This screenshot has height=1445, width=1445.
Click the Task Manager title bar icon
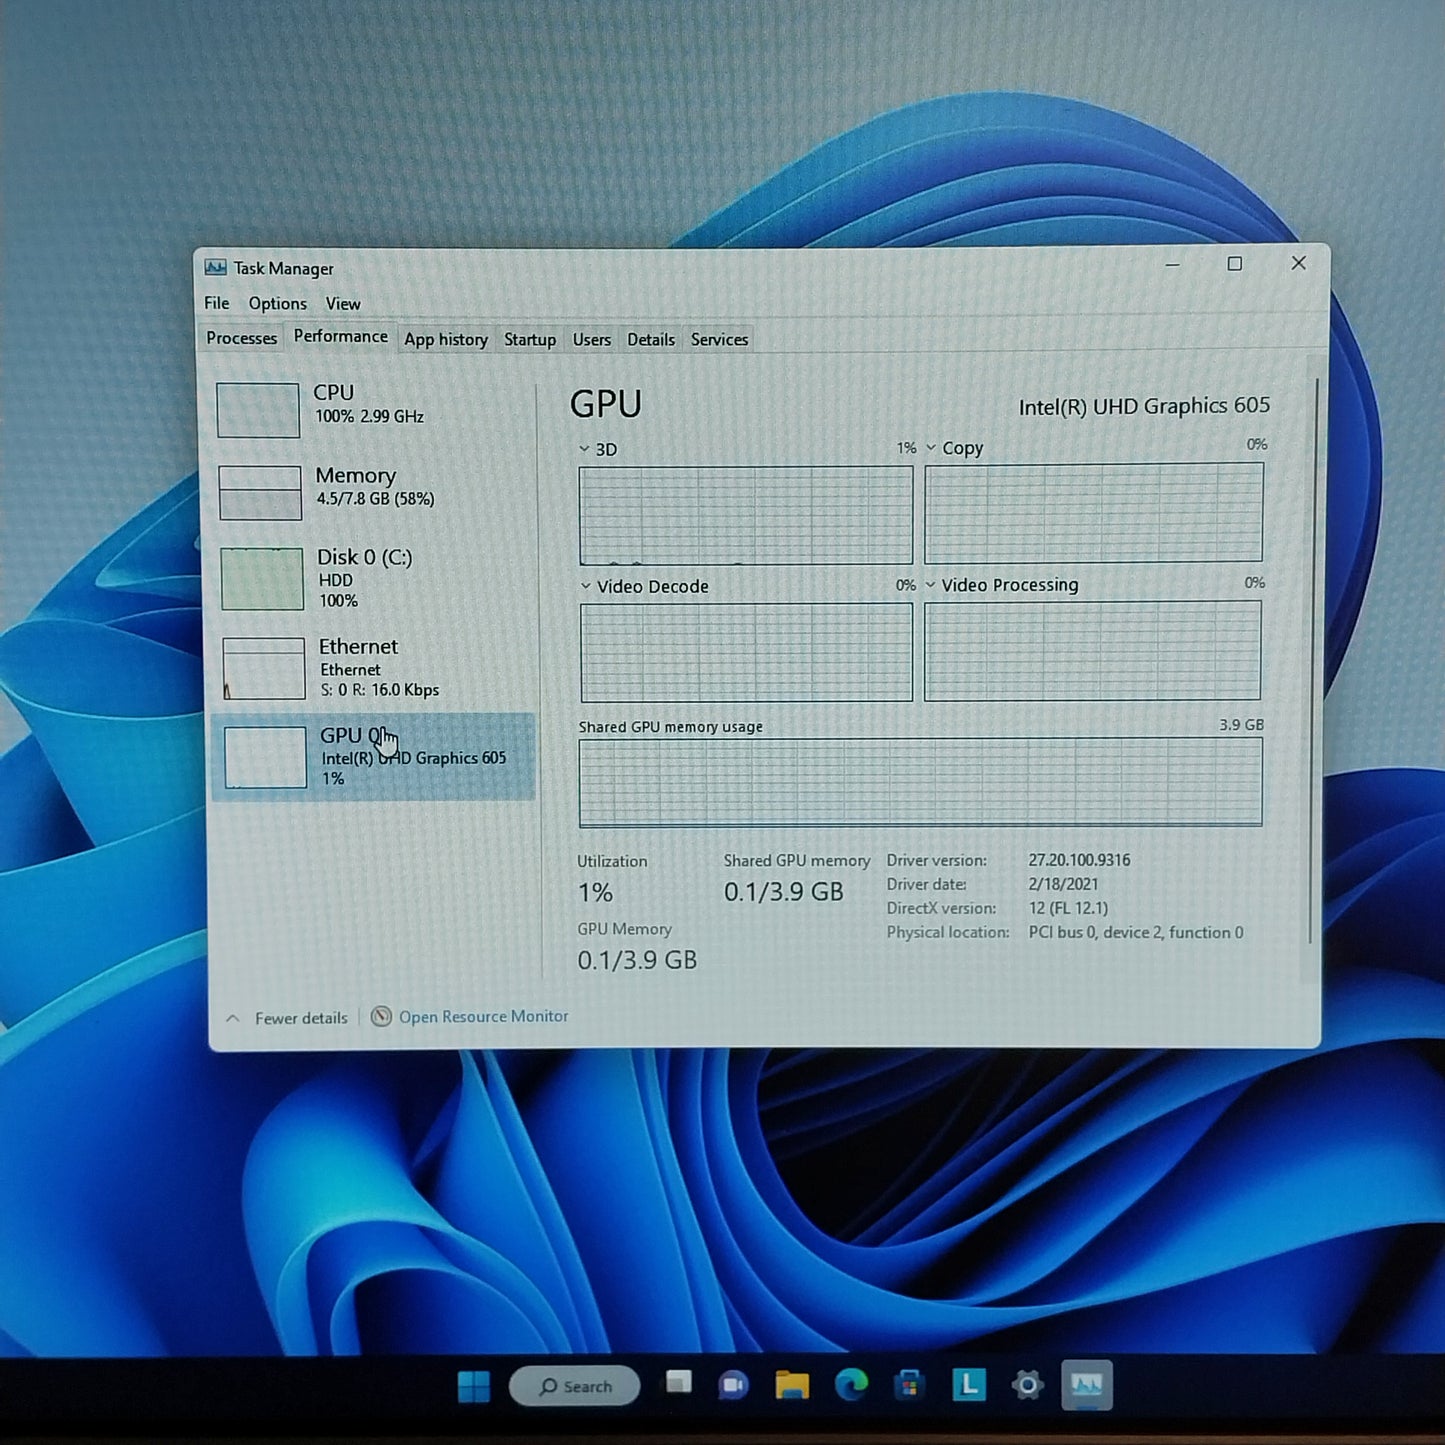pos(215,267)
